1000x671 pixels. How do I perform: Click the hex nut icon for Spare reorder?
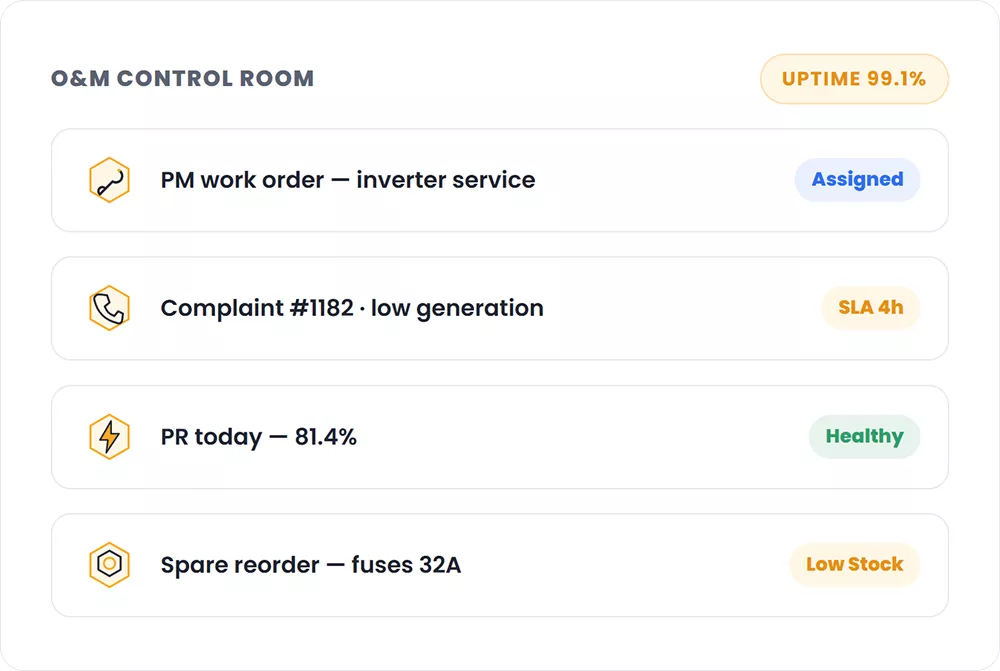pyautogui.click(x=109, y=564)
